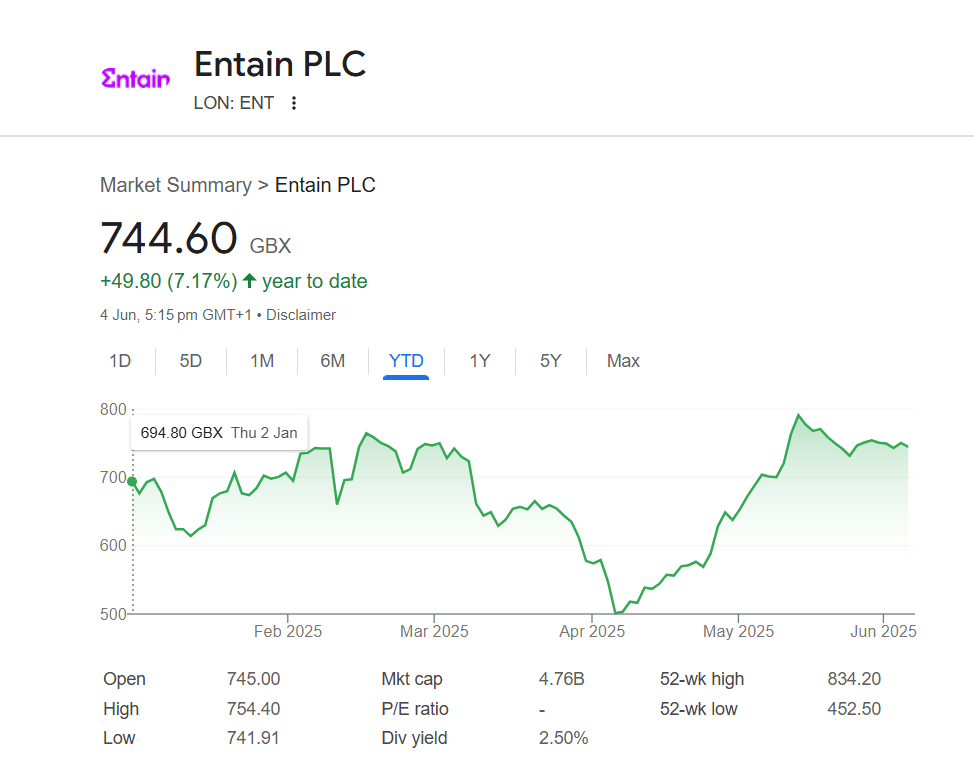Select the 1D time range tab
This screenshot has width=974, height=777.
tap(120, 361)
